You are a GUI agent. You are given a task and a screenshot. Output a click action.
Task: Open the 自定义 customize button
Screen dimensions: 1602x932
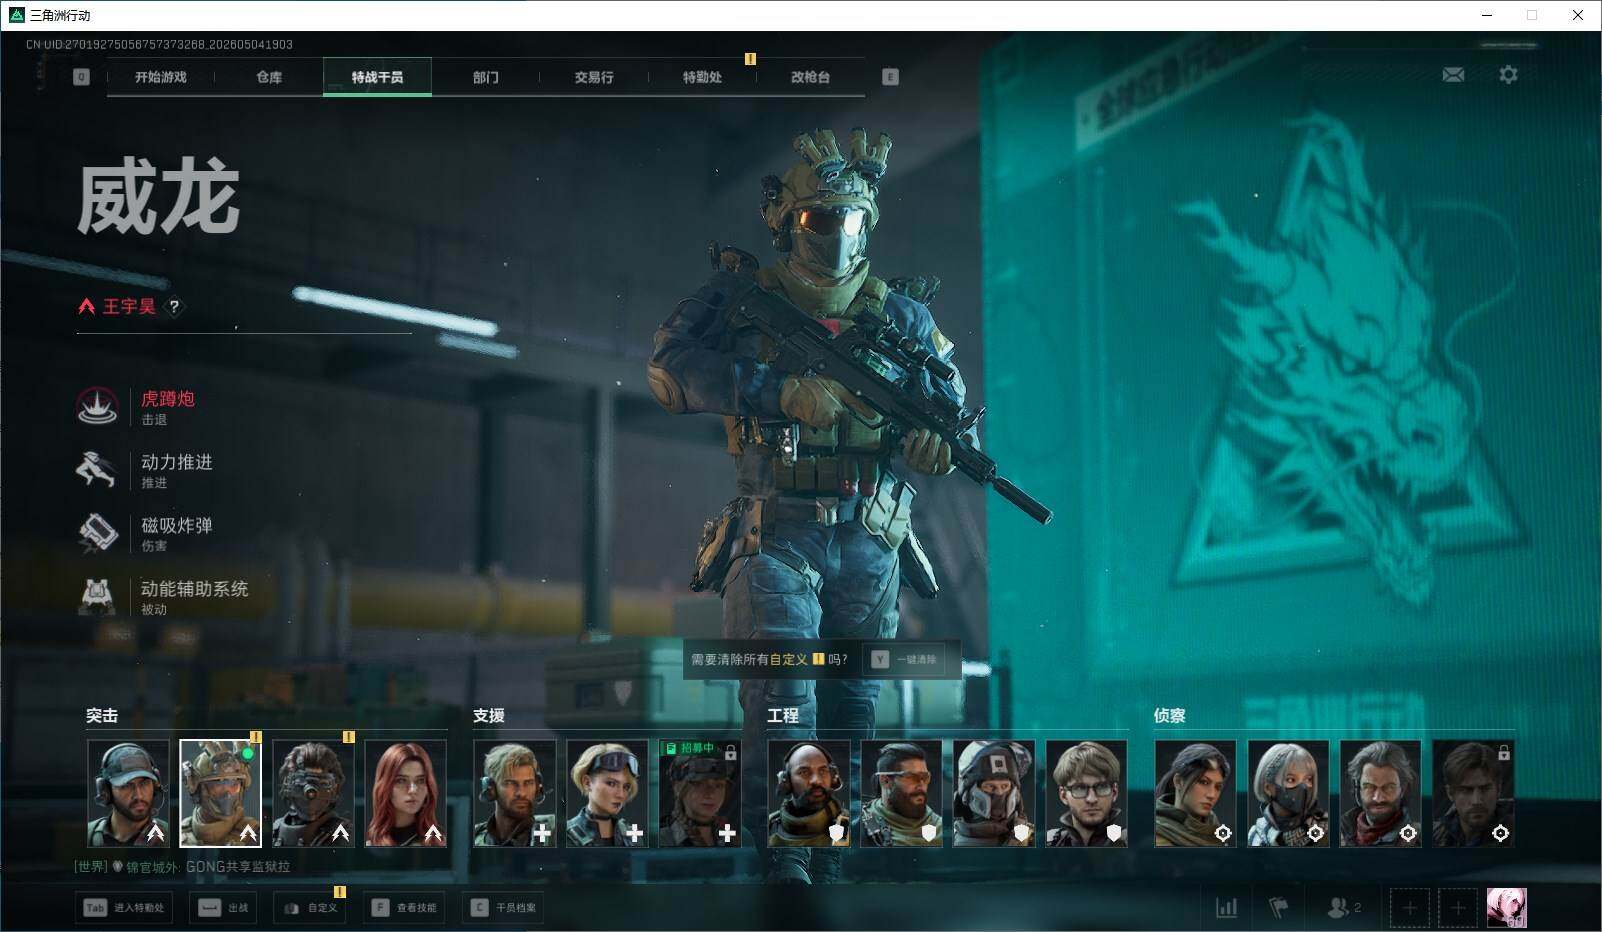point(310,908)
